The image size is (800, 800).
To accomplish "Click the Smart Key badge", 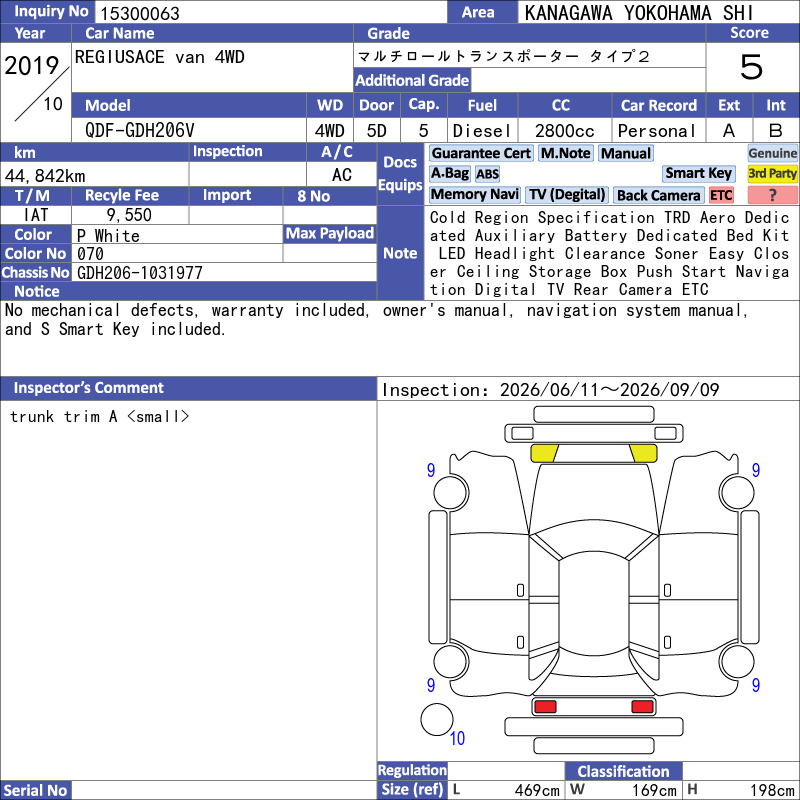I will coord(698,173).
